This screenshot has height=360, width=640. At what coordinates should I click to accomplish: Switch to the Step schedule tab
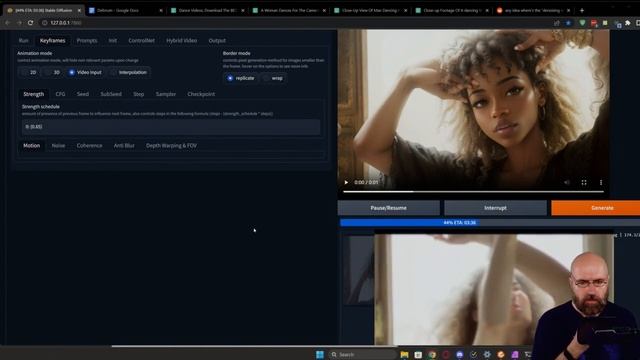click(x=138, y=94)
